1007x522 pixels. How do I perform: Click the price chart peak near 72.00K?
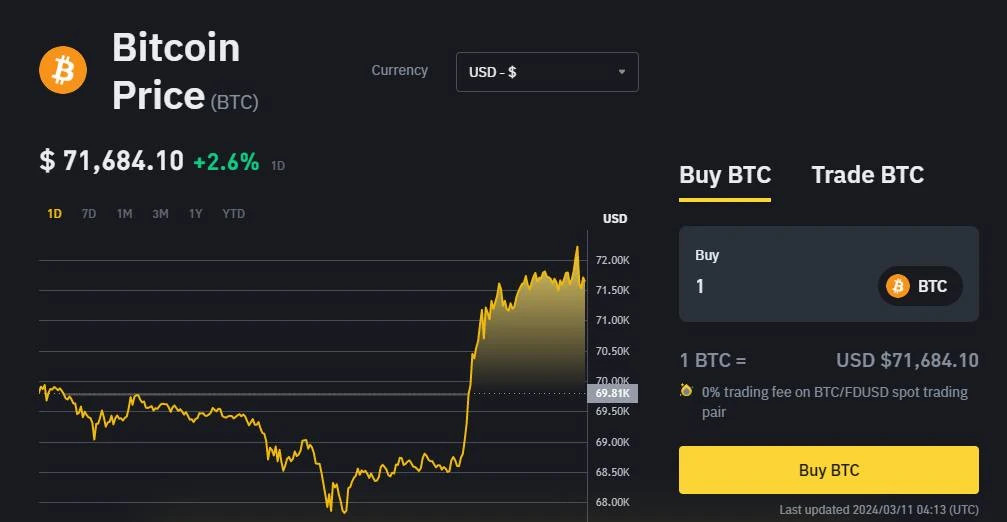577,248
